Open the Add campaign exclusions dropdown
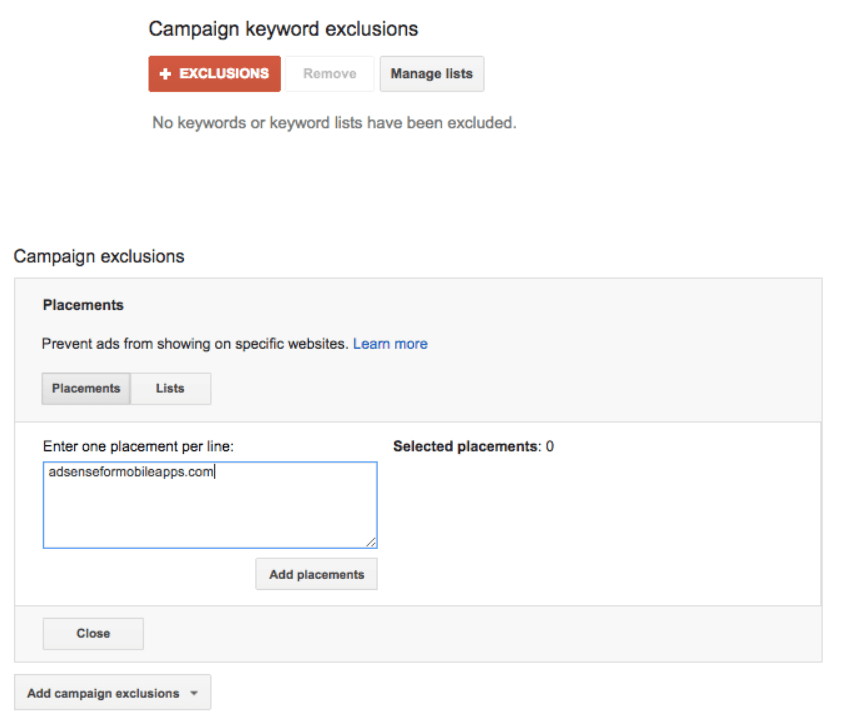 point(103,693)
